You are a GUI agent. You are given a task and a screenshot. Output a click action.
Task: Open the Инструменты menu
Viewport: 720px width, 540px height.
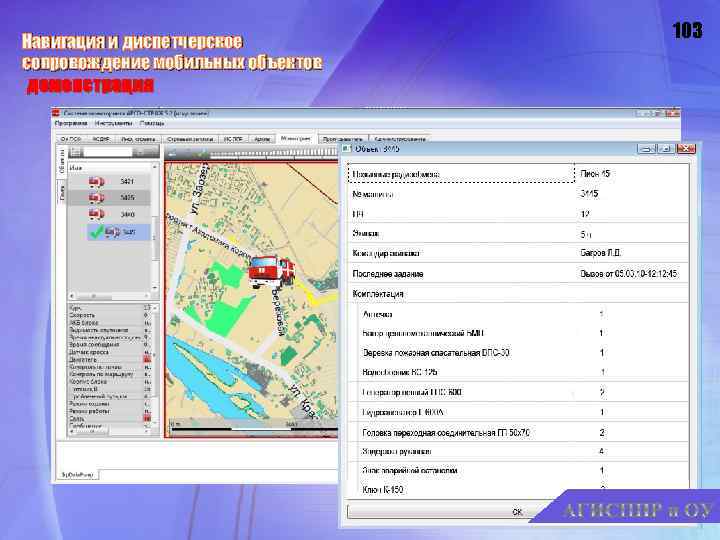tap(113, 124)
